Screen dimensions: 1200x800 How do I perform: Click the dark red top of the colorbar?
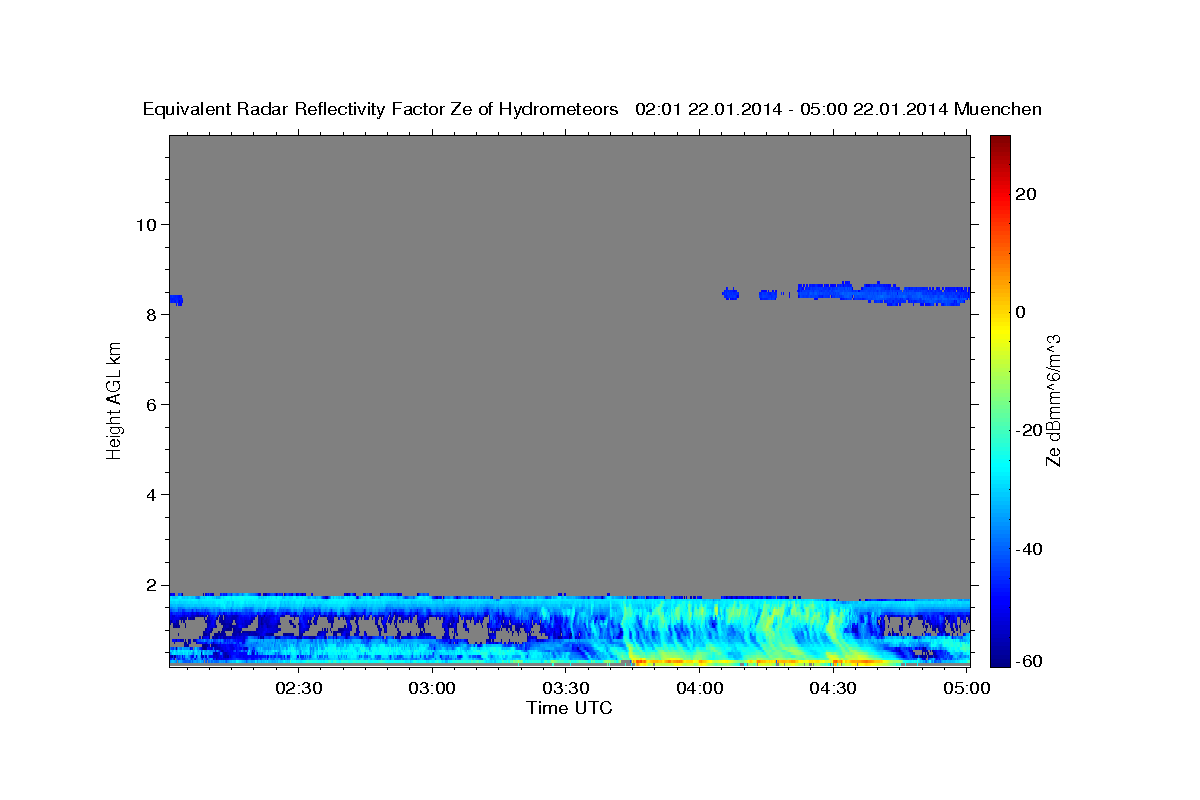click(x=999, y=142)
